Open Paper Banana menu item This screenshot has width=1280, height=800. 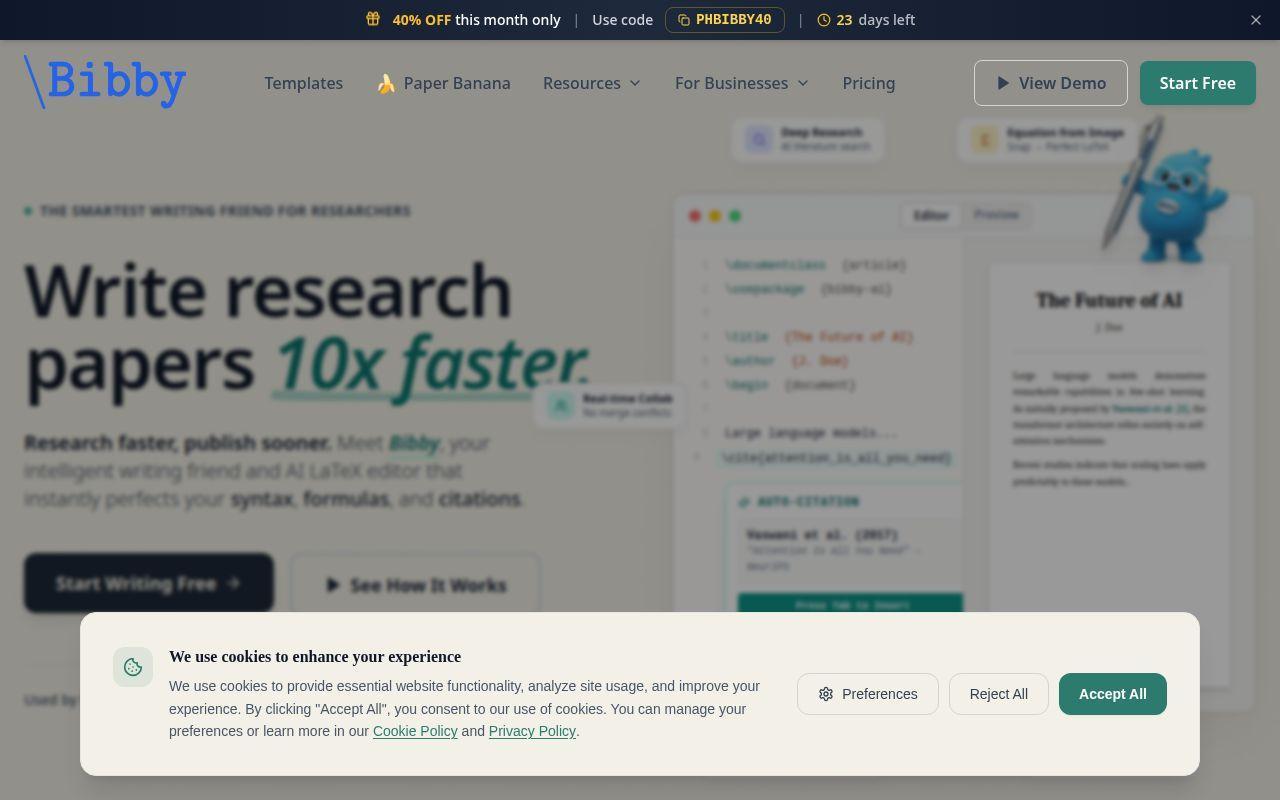coord(443,83)
